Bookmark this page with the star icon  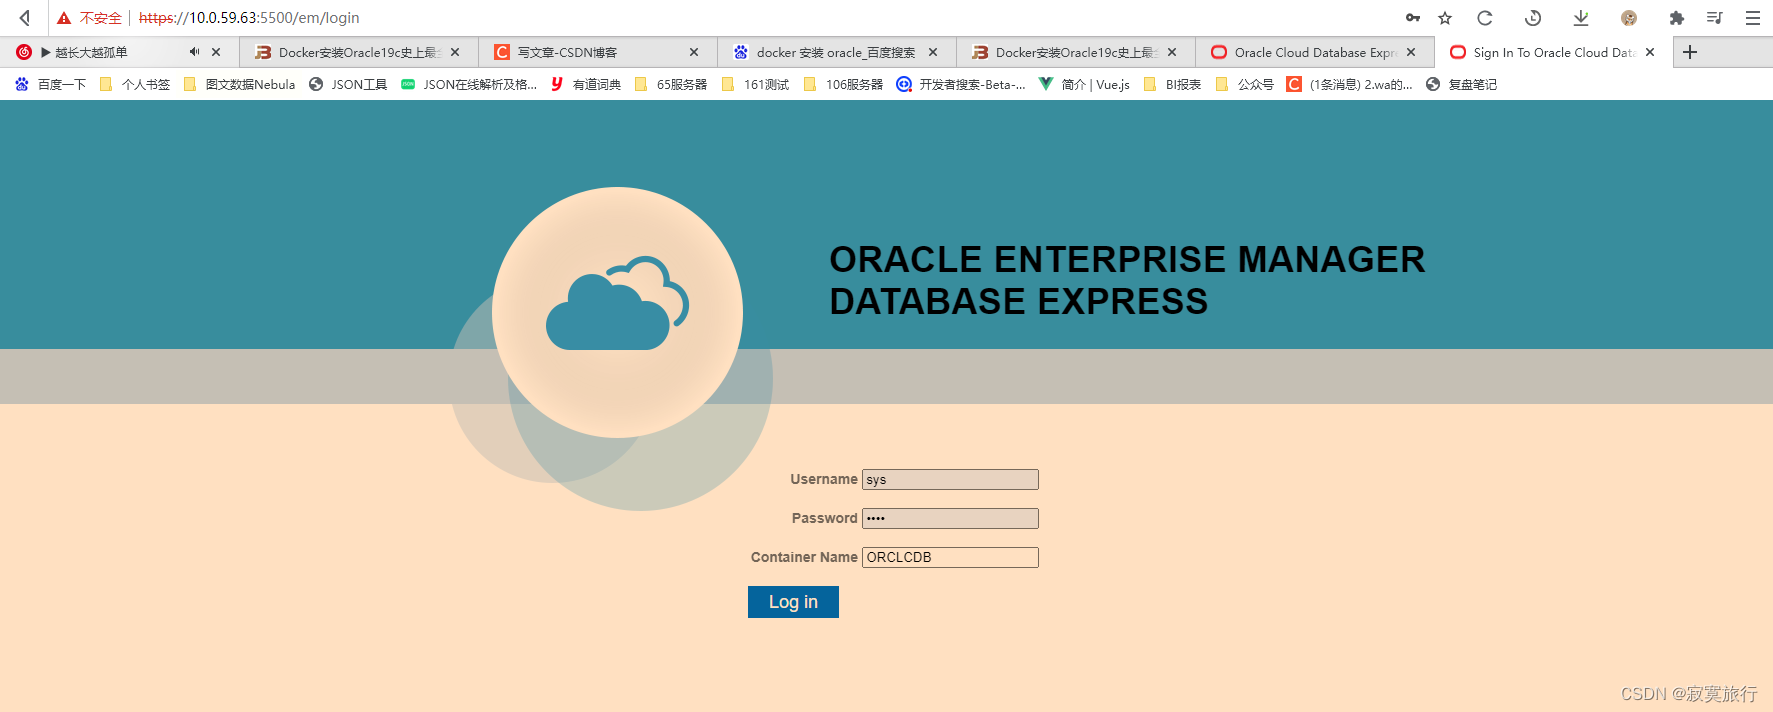tap(1445, 18)
